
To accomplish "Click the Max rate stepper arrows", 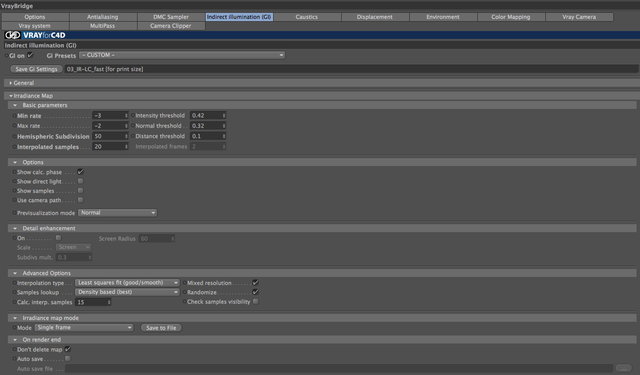I will coord(126,126).
